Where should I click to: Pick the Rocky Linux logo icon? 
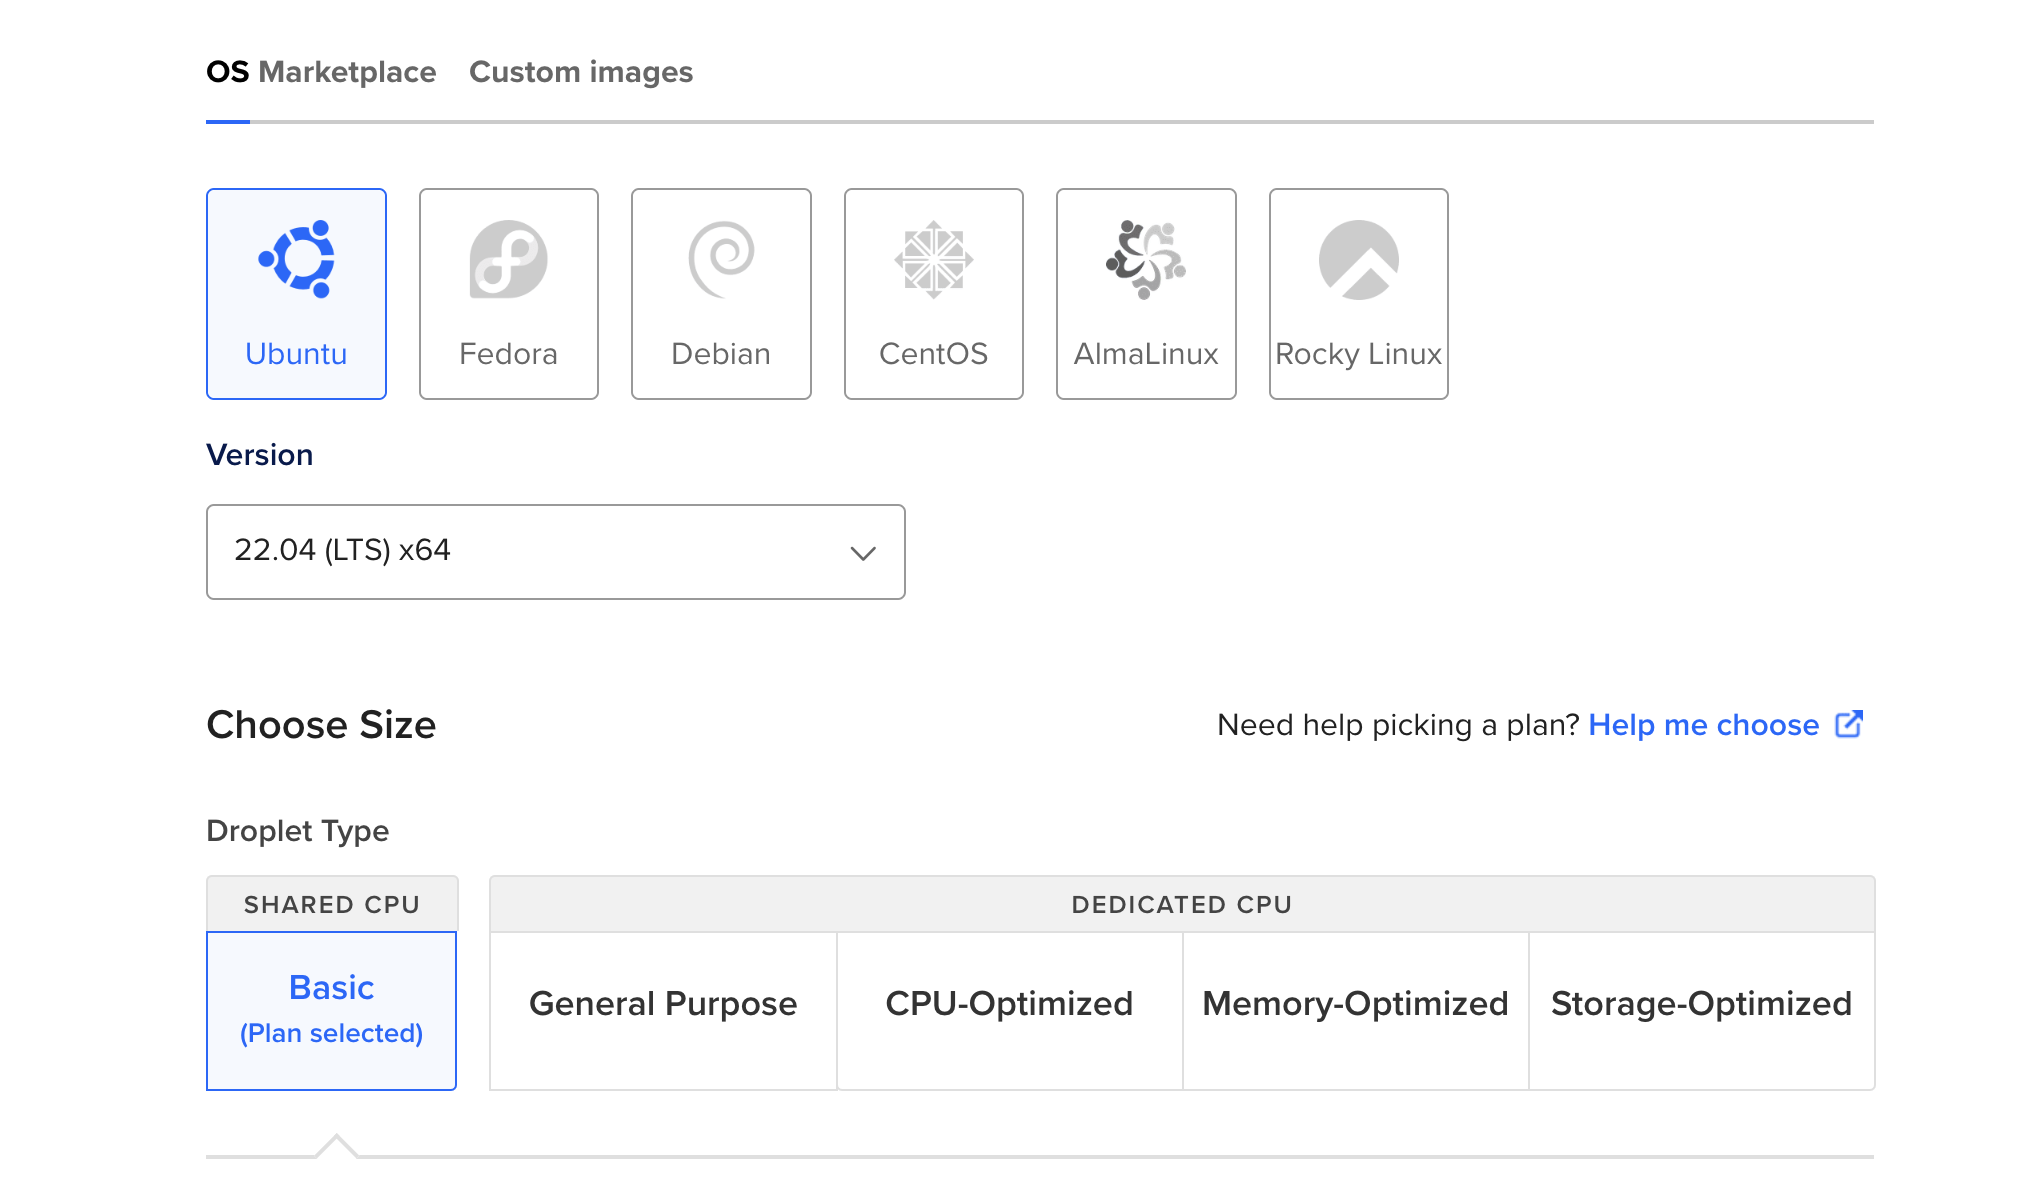click(1359, 259)
